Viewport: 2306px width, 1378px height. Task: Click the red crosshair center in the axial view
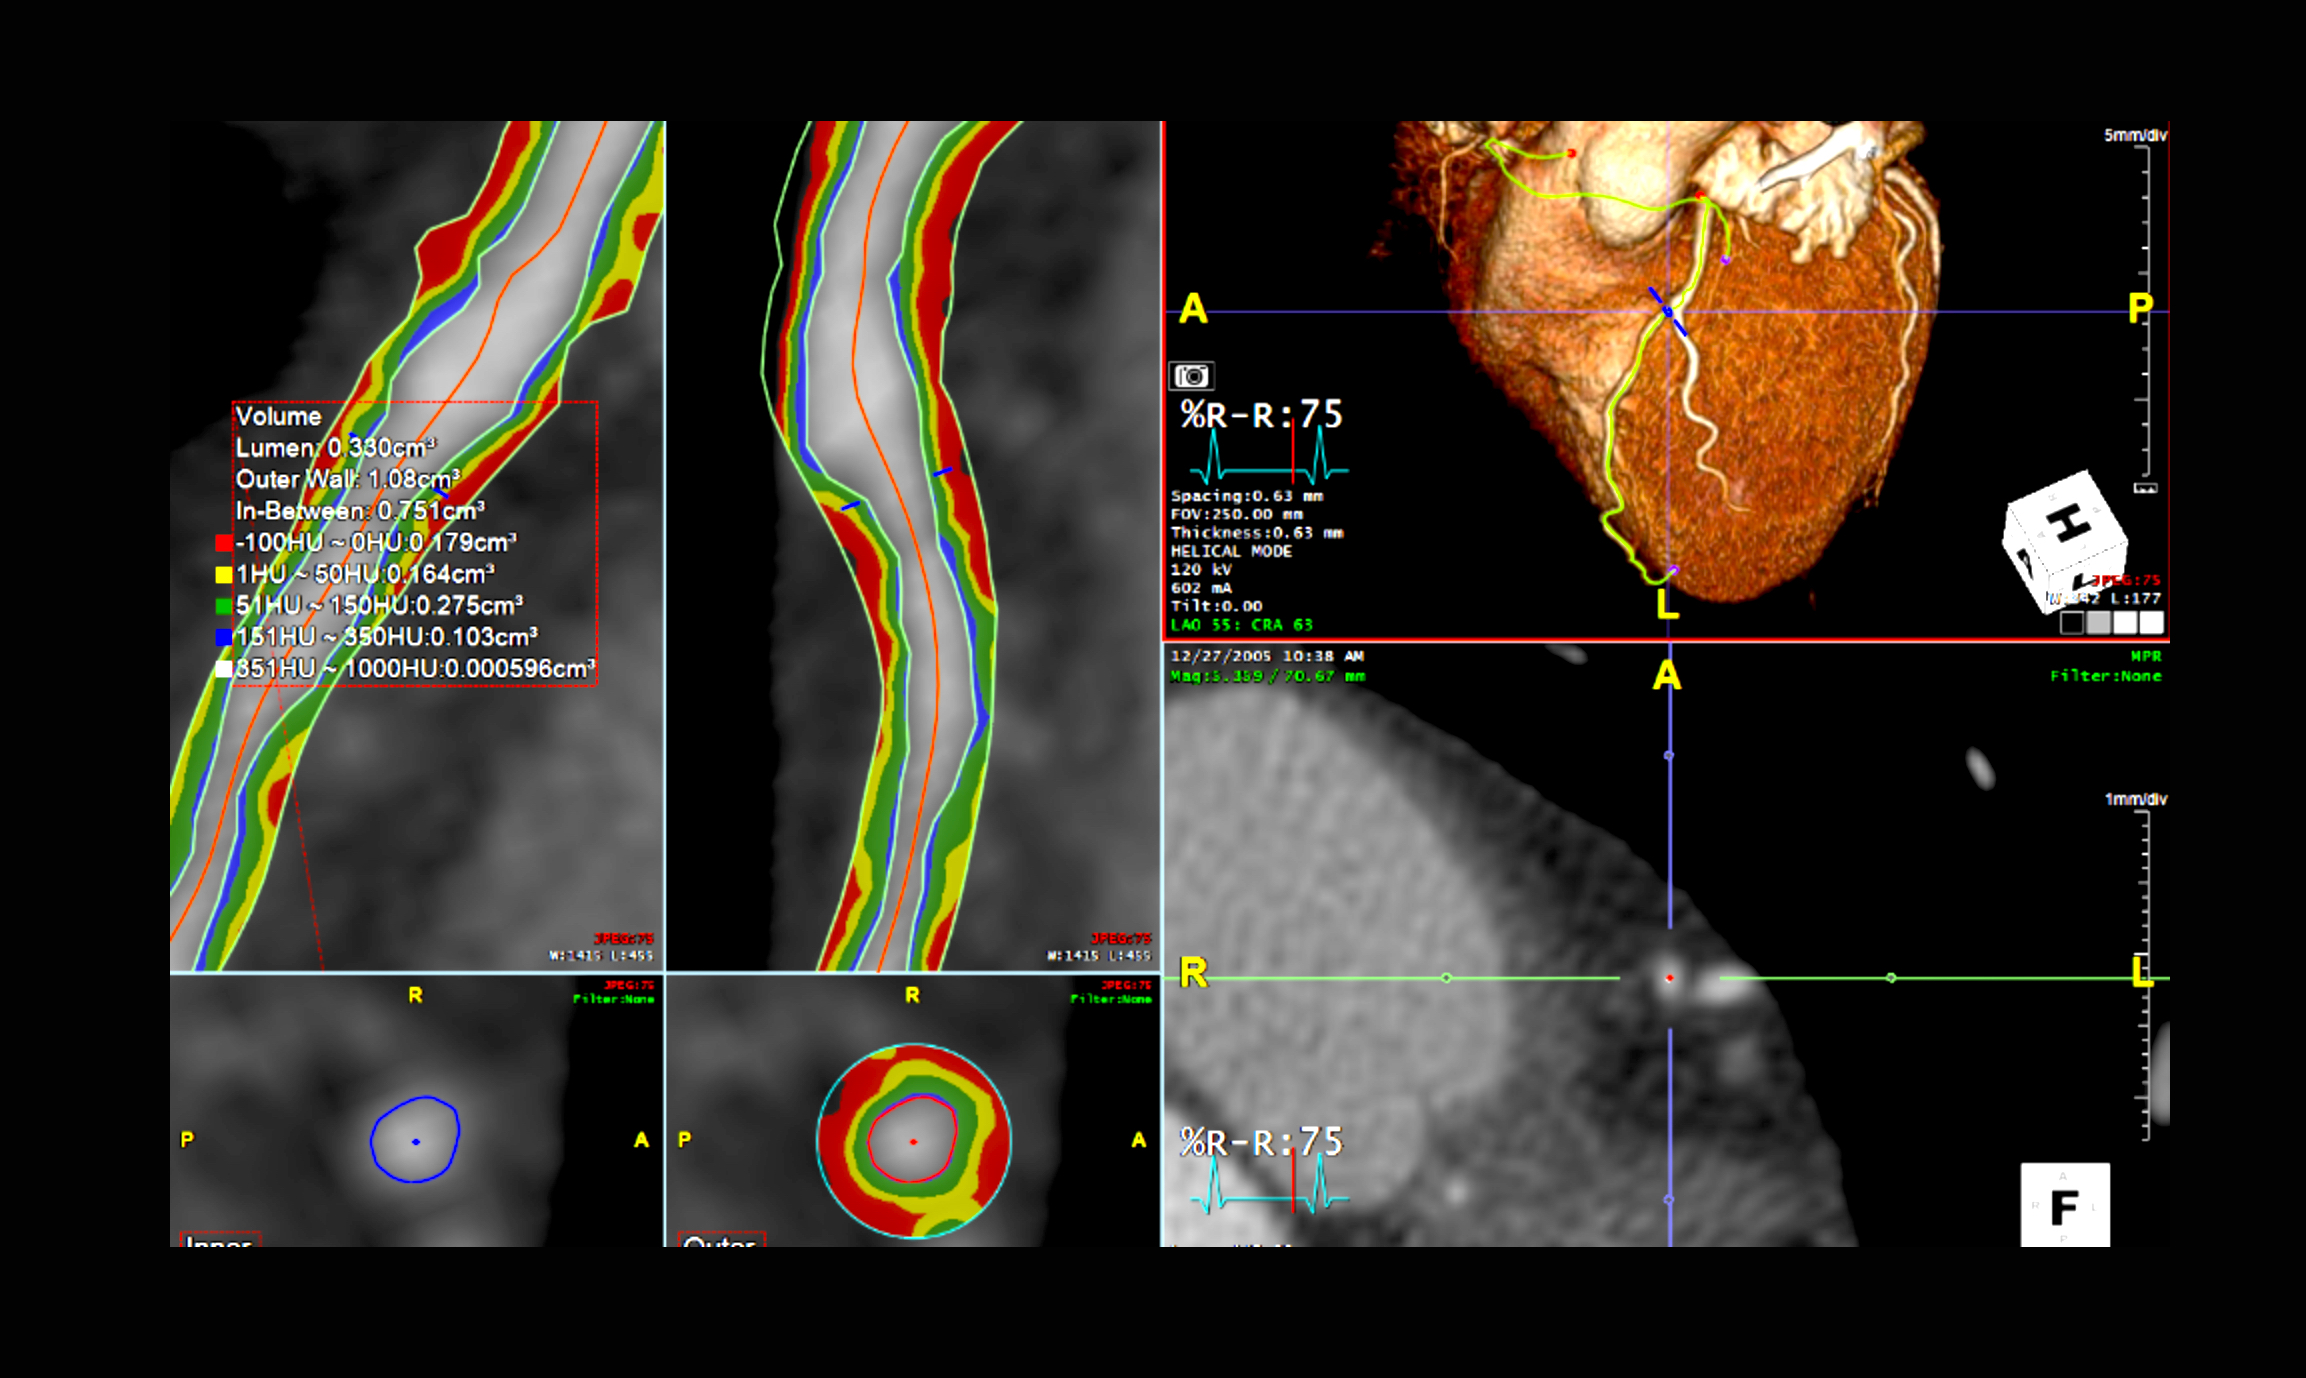pyautogui.click(x=1669, y=978)
